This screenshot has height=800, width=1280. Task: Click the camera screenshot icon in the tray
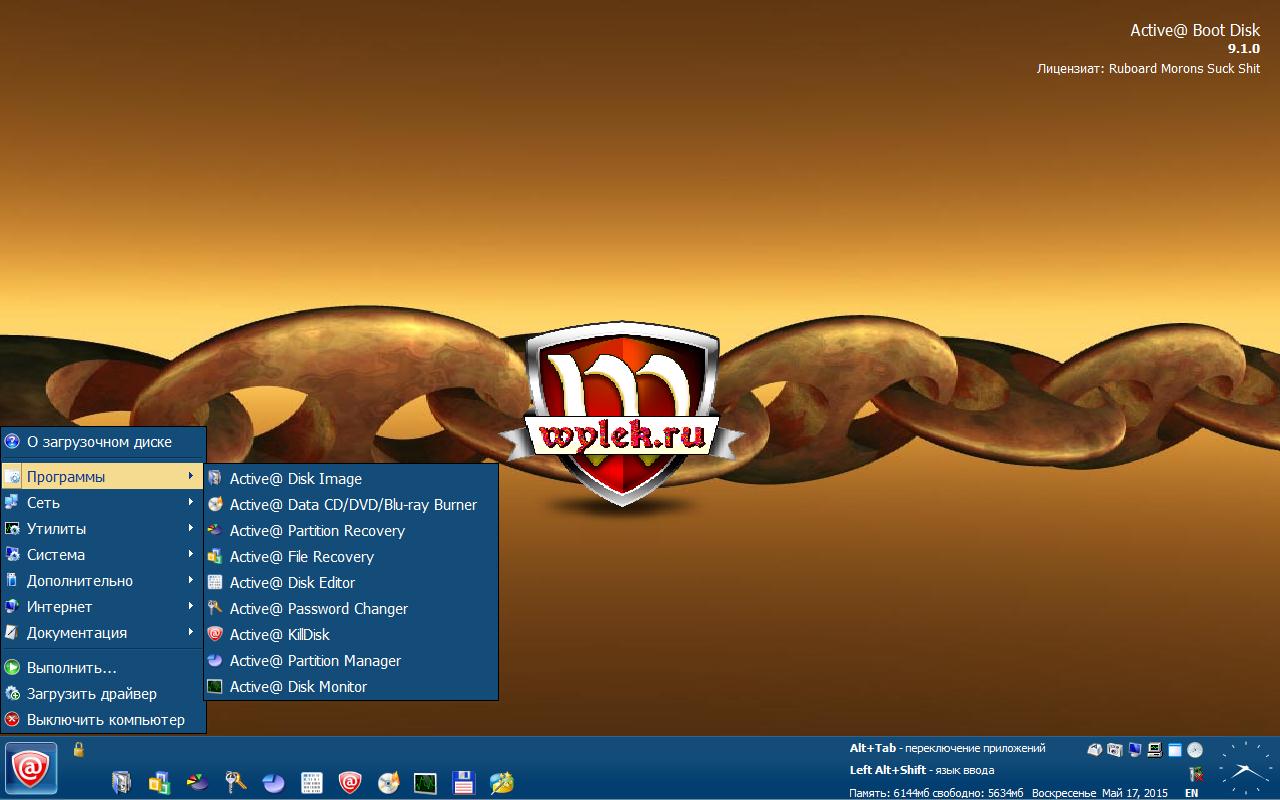click(x=1114, y=749)
